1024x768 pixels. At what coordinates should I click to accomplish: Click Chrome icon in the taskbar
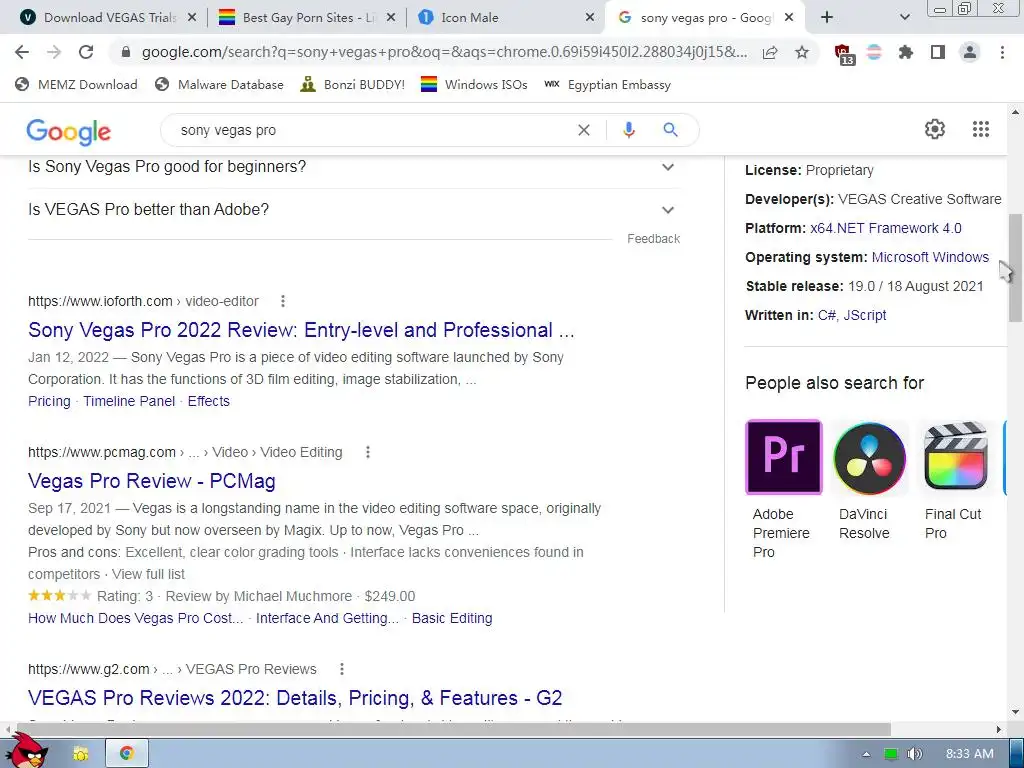[x=127, y=753]
